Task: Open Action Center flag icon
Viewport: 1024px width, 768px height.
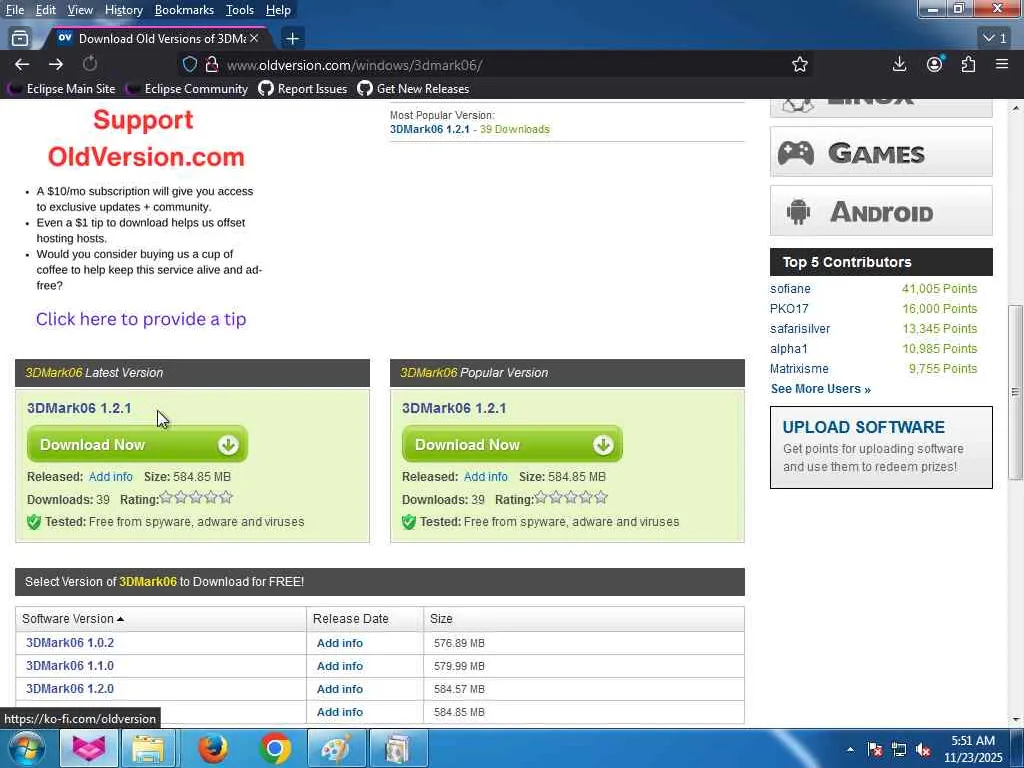Action: click(875, 749)
